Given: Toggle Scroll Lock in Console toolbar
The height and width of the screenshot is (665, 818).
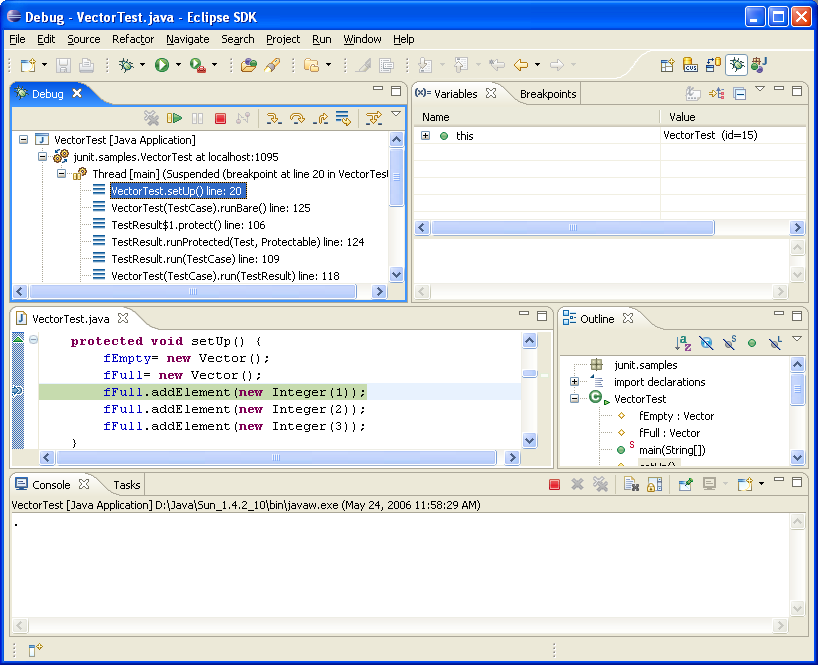Looking at the screenshot, I should [655, 485].
